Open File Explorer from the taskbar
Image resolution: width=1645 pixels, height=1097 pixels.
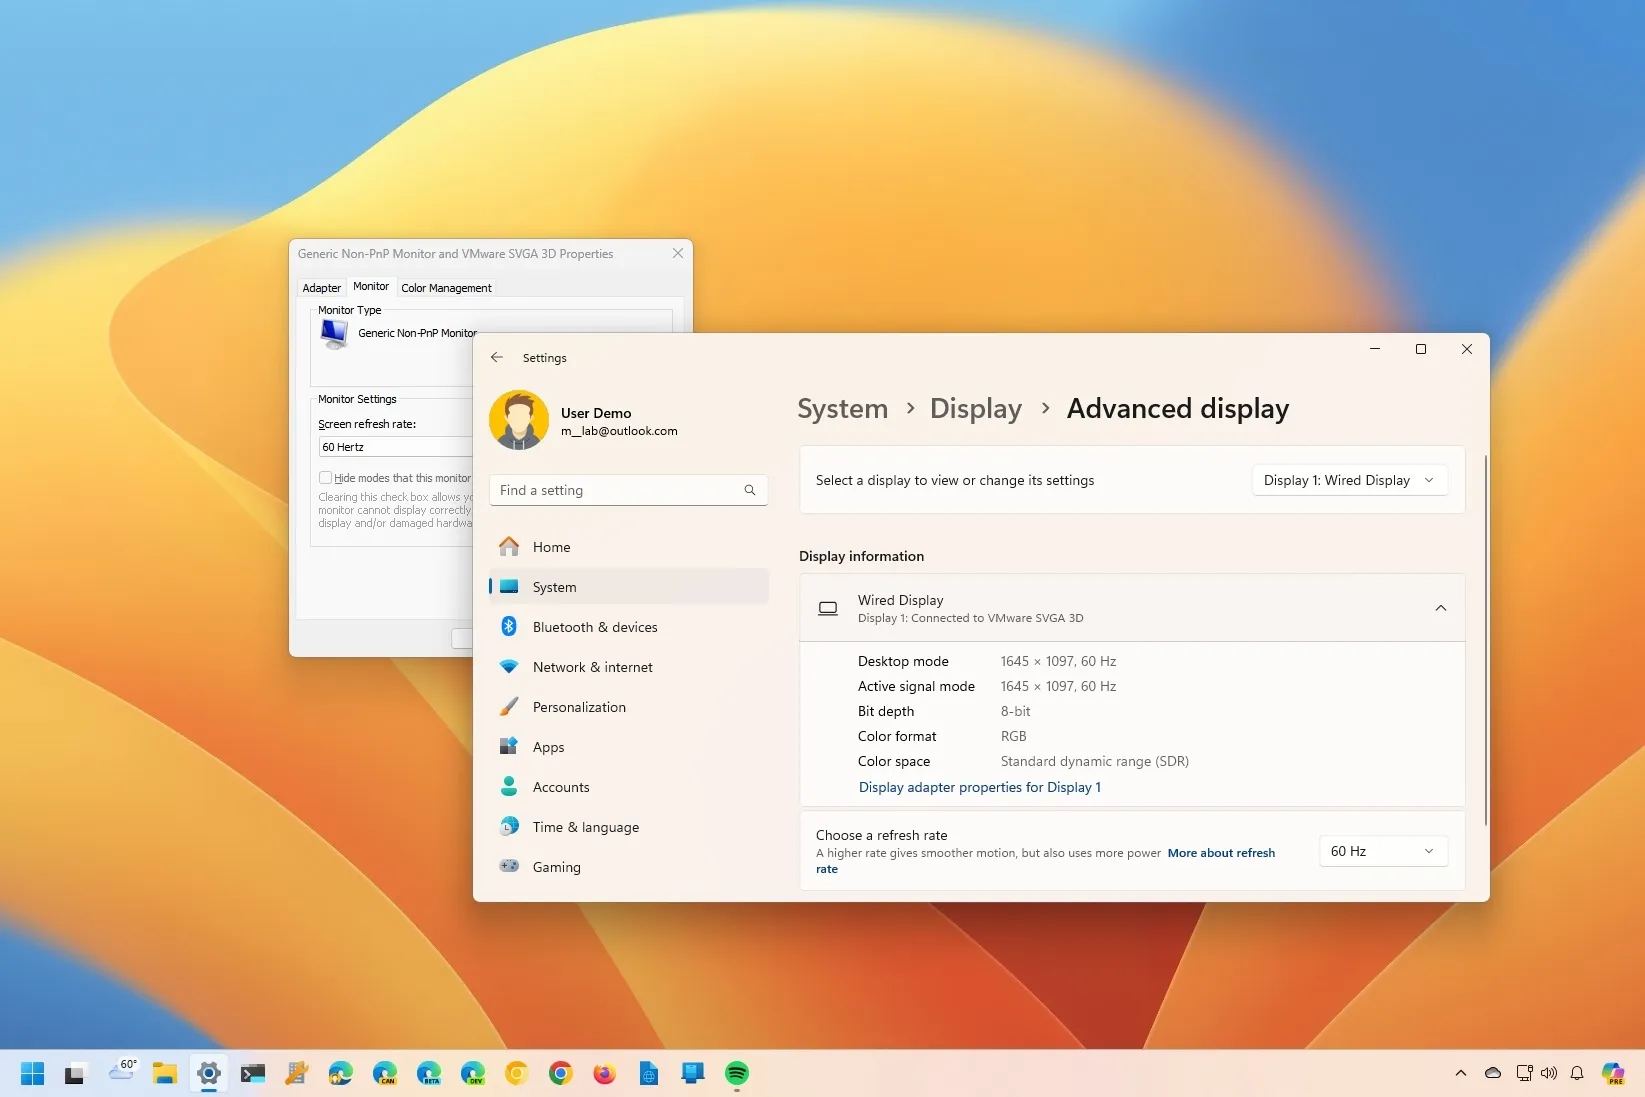164,1073
